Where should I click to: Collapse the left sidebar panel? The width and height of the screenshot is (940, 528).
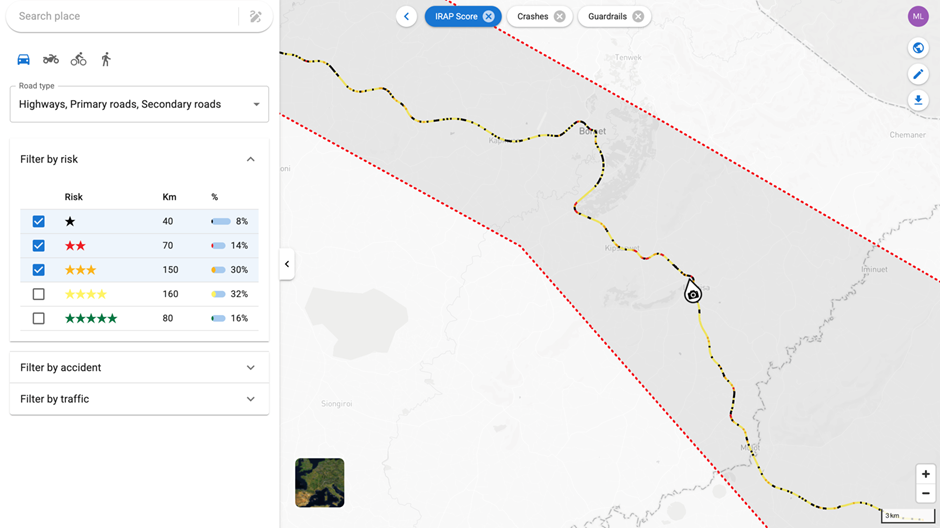287,264
